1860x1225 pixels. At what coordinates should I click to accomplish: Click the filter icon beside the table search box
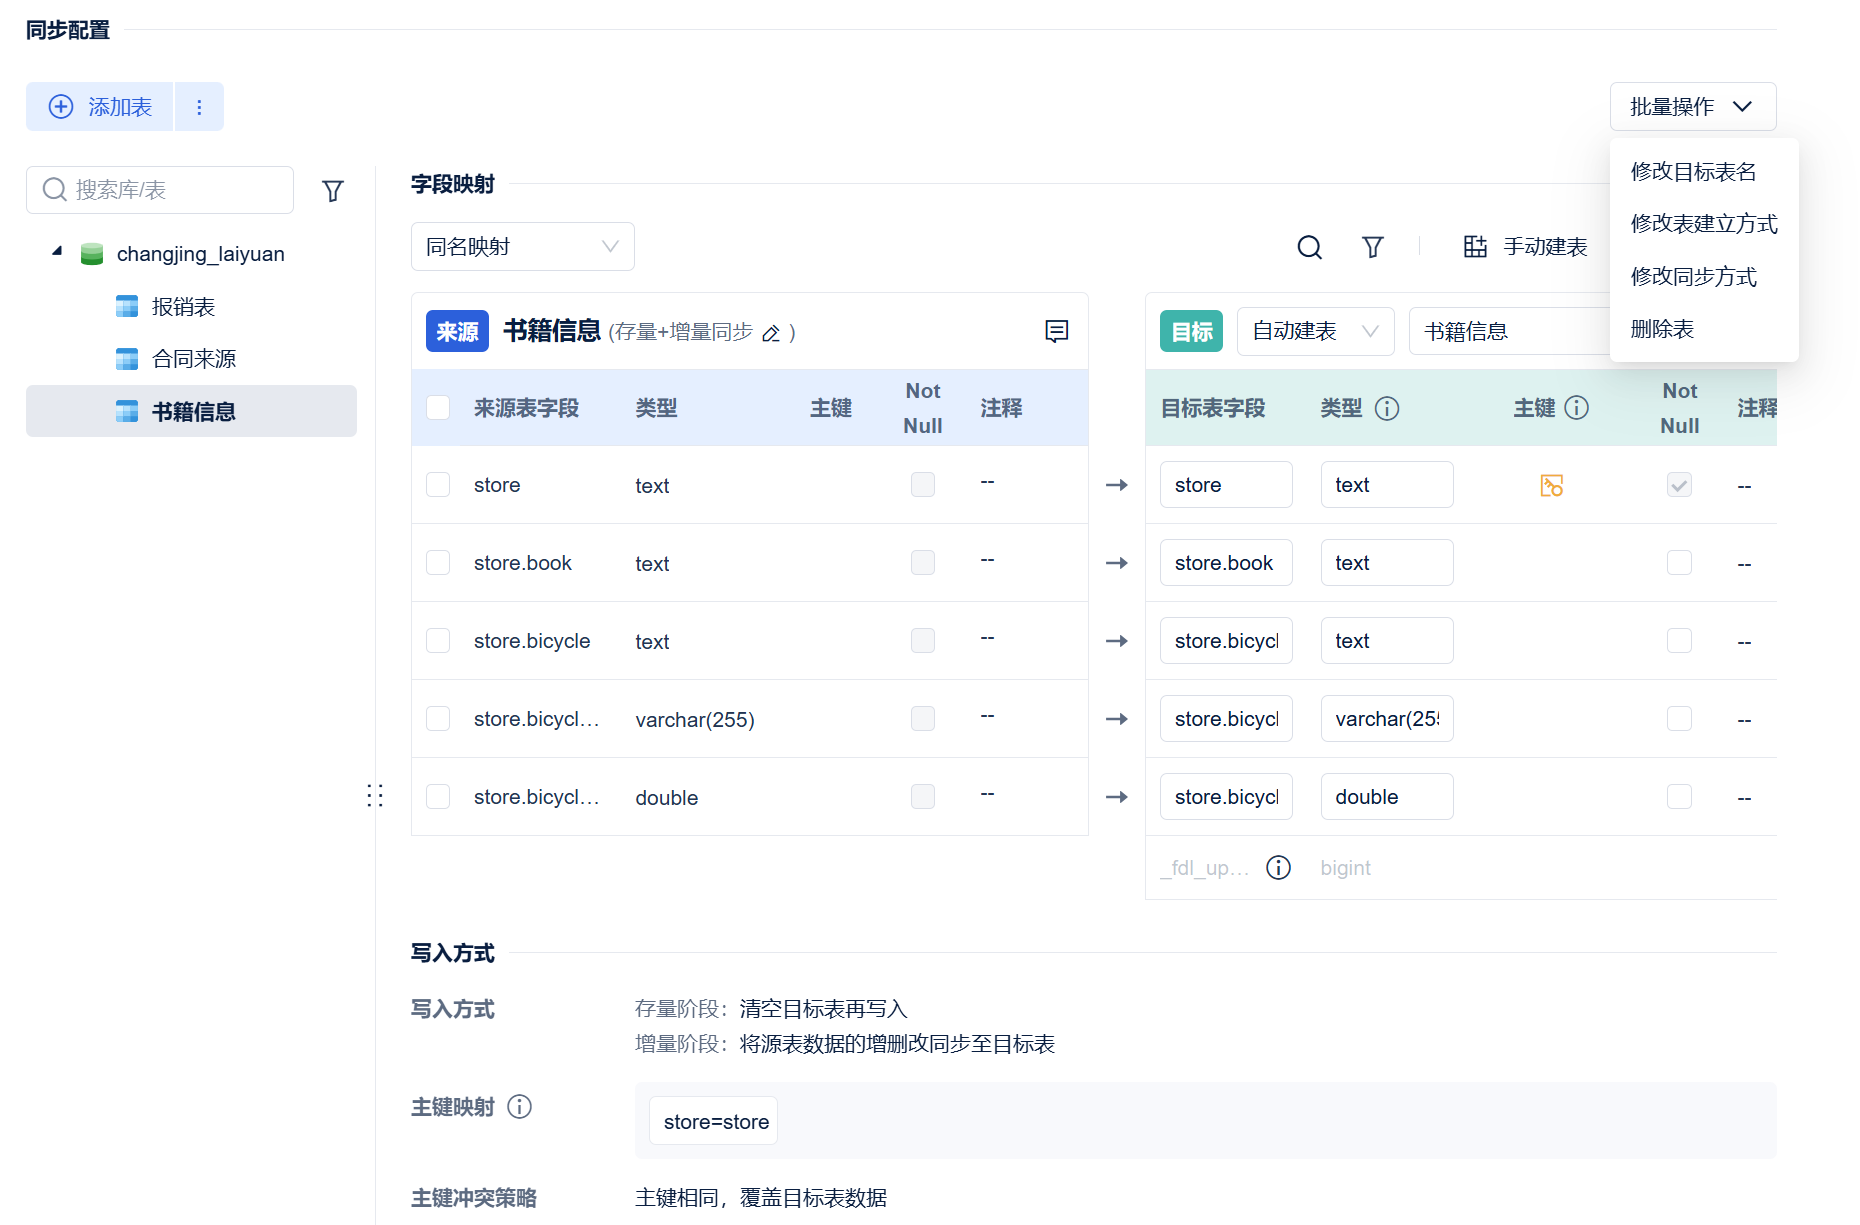click(x=333, y=190)
